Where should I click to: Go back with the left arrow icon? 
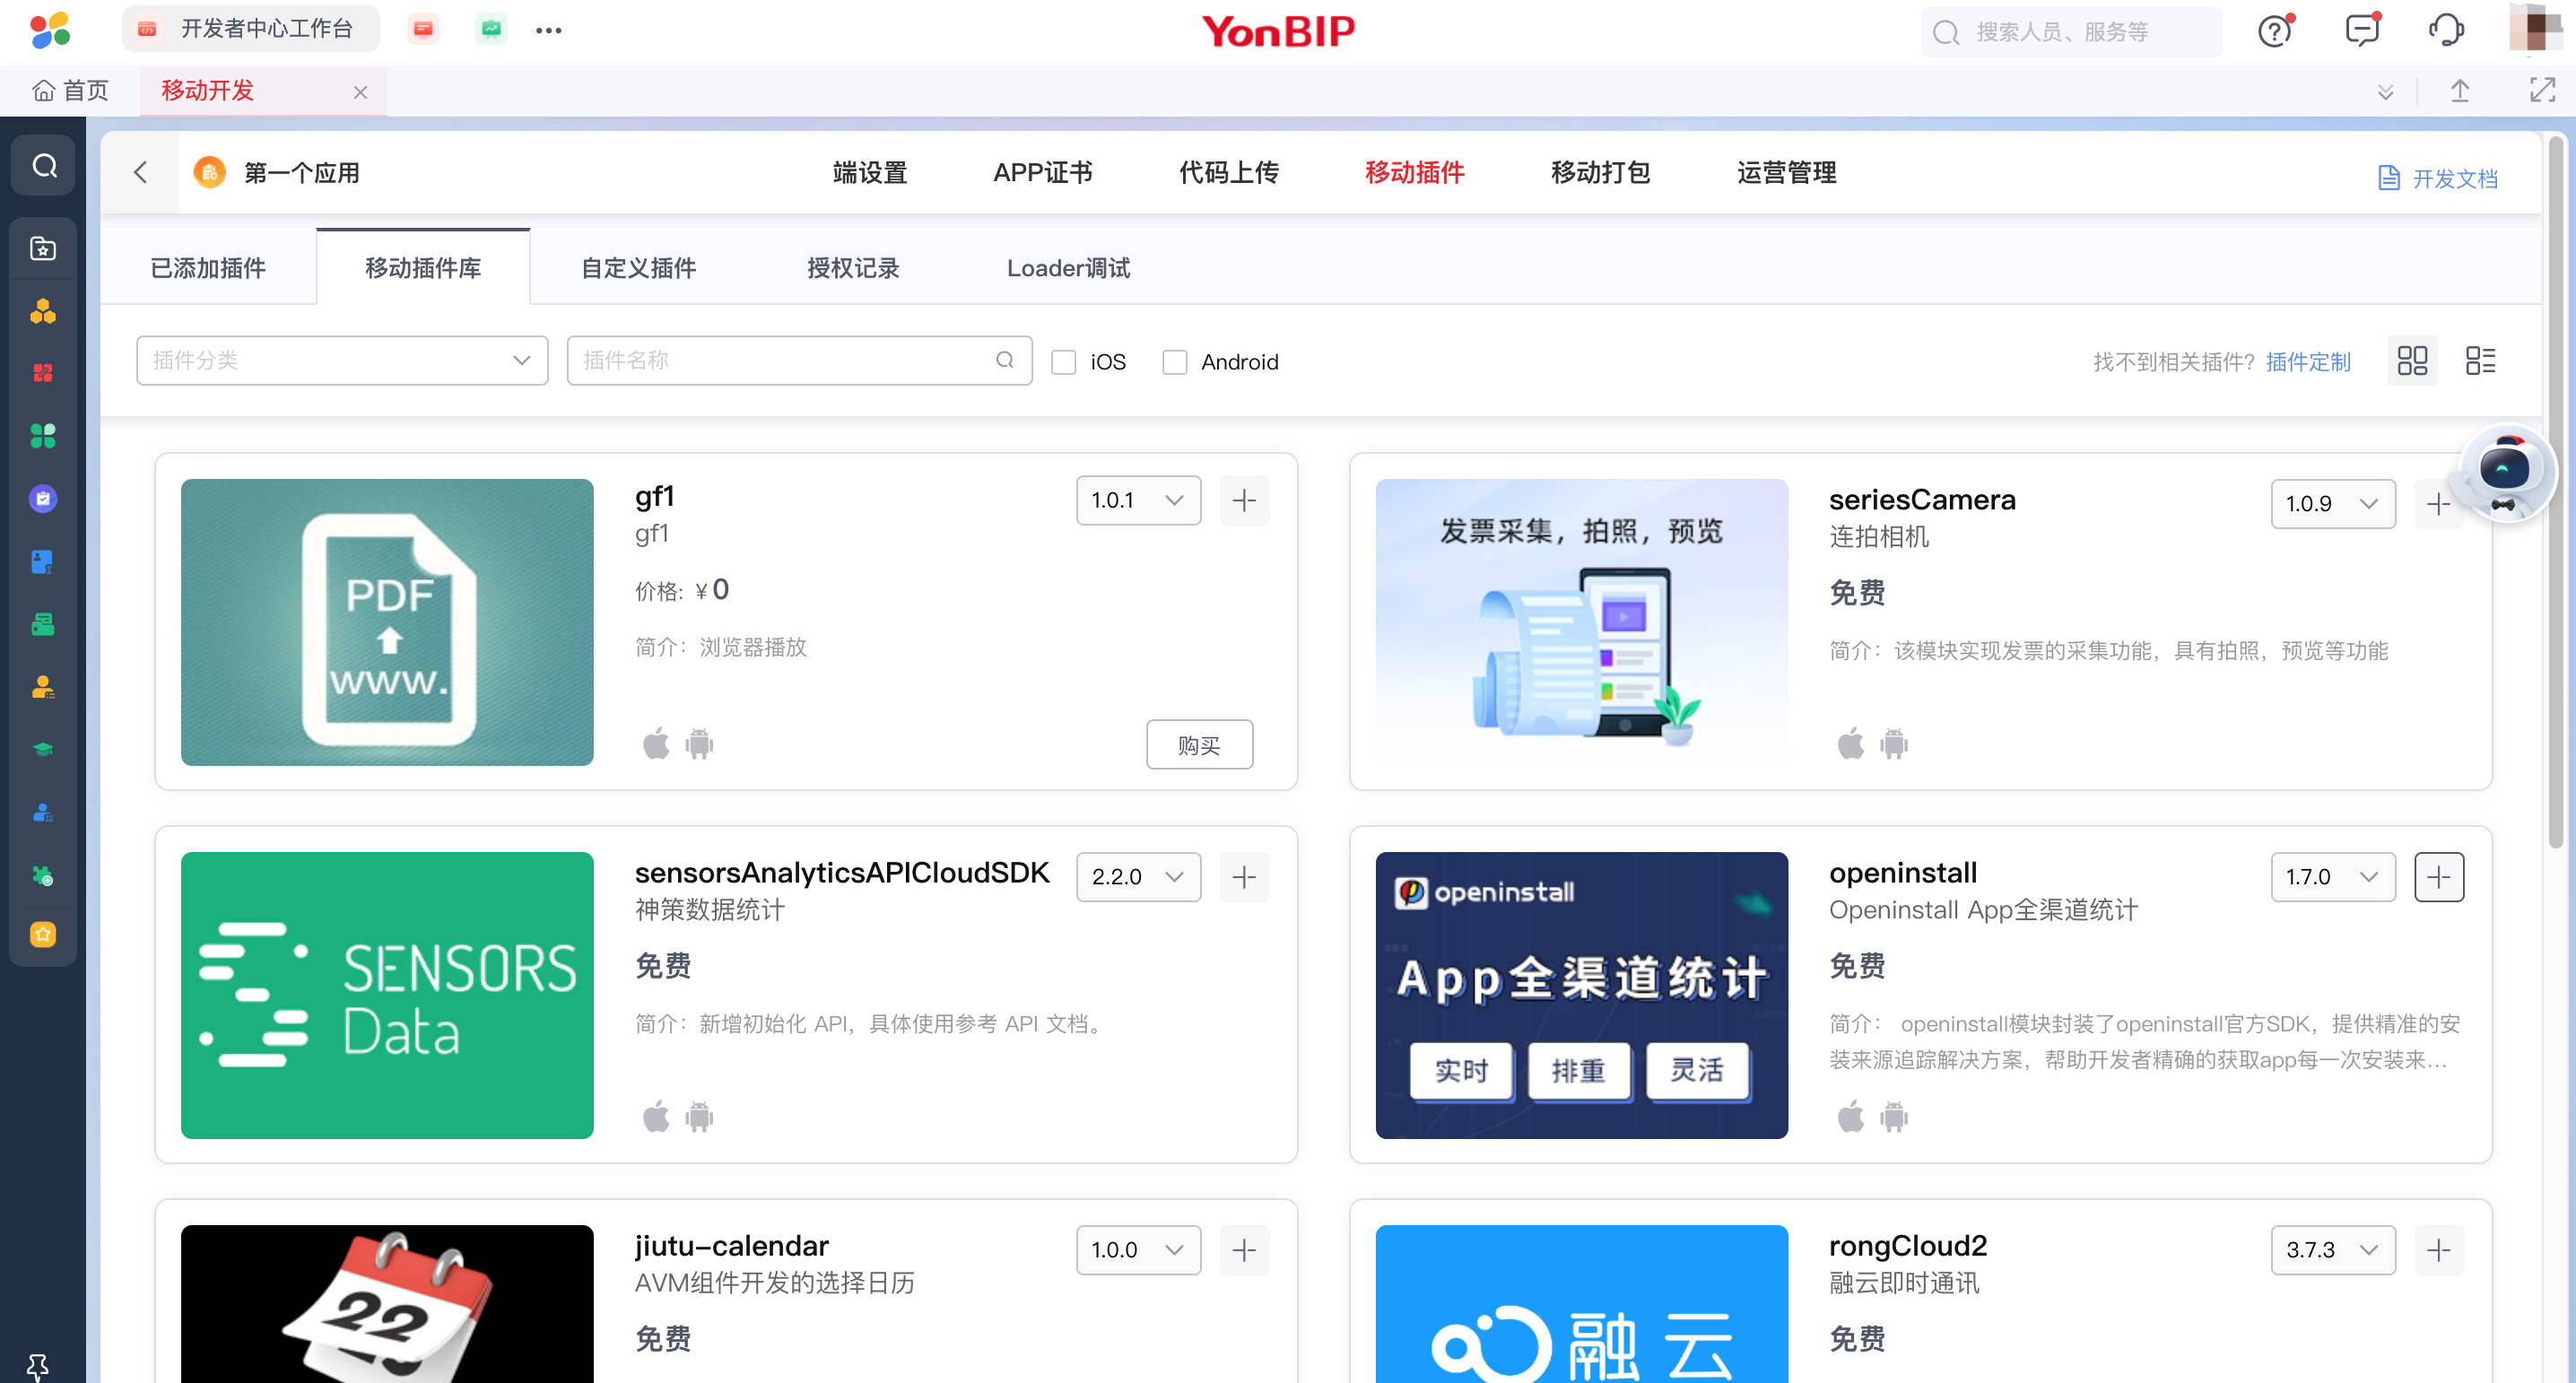click(140, 173)
